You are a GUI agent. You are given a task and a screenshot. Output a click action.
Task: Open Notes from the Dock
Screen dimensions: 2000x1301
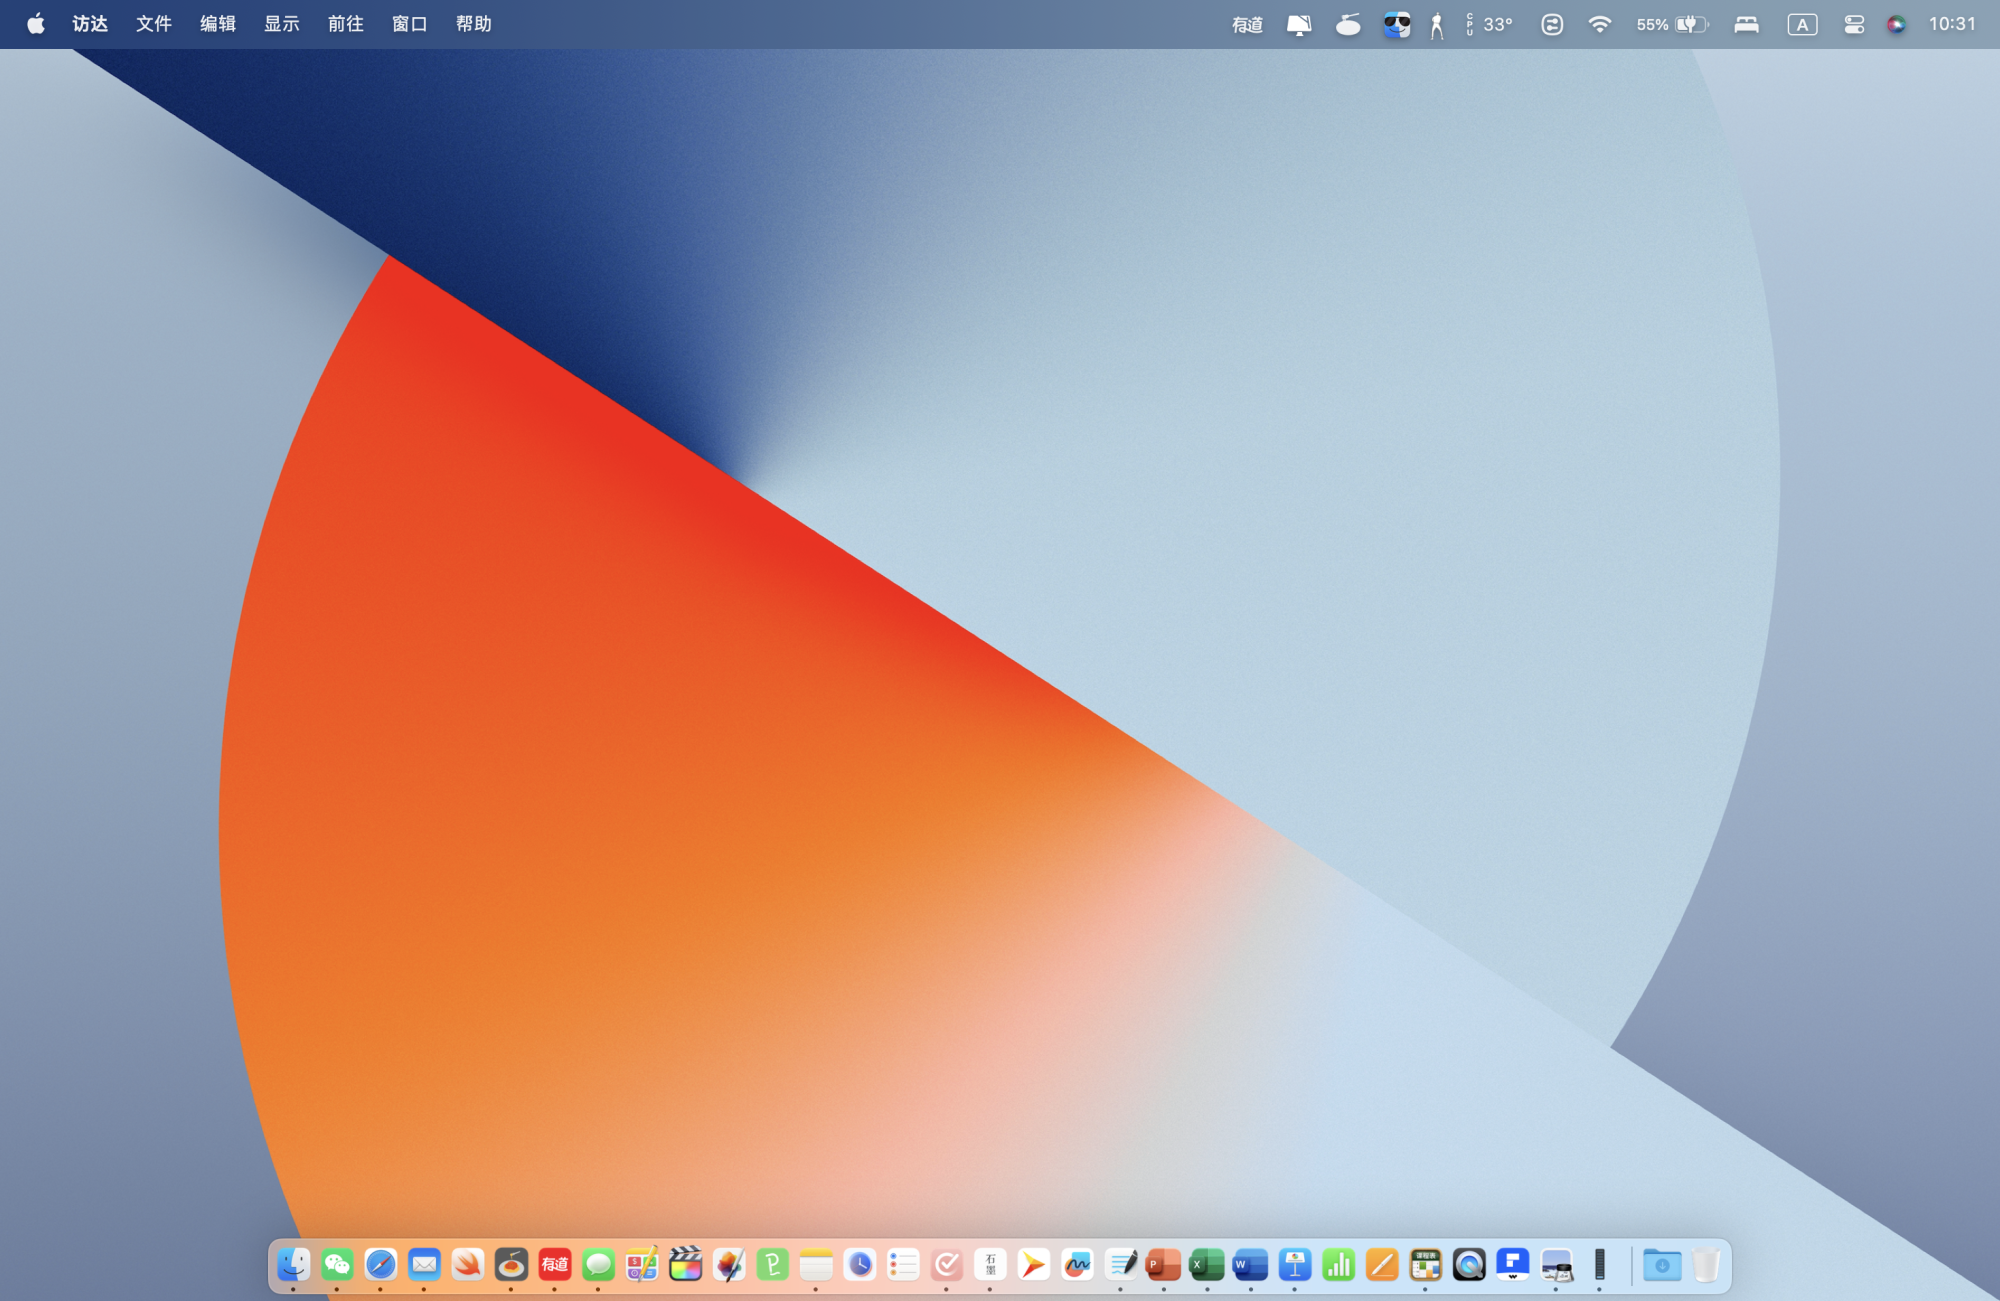click(x=816, y=1265)
